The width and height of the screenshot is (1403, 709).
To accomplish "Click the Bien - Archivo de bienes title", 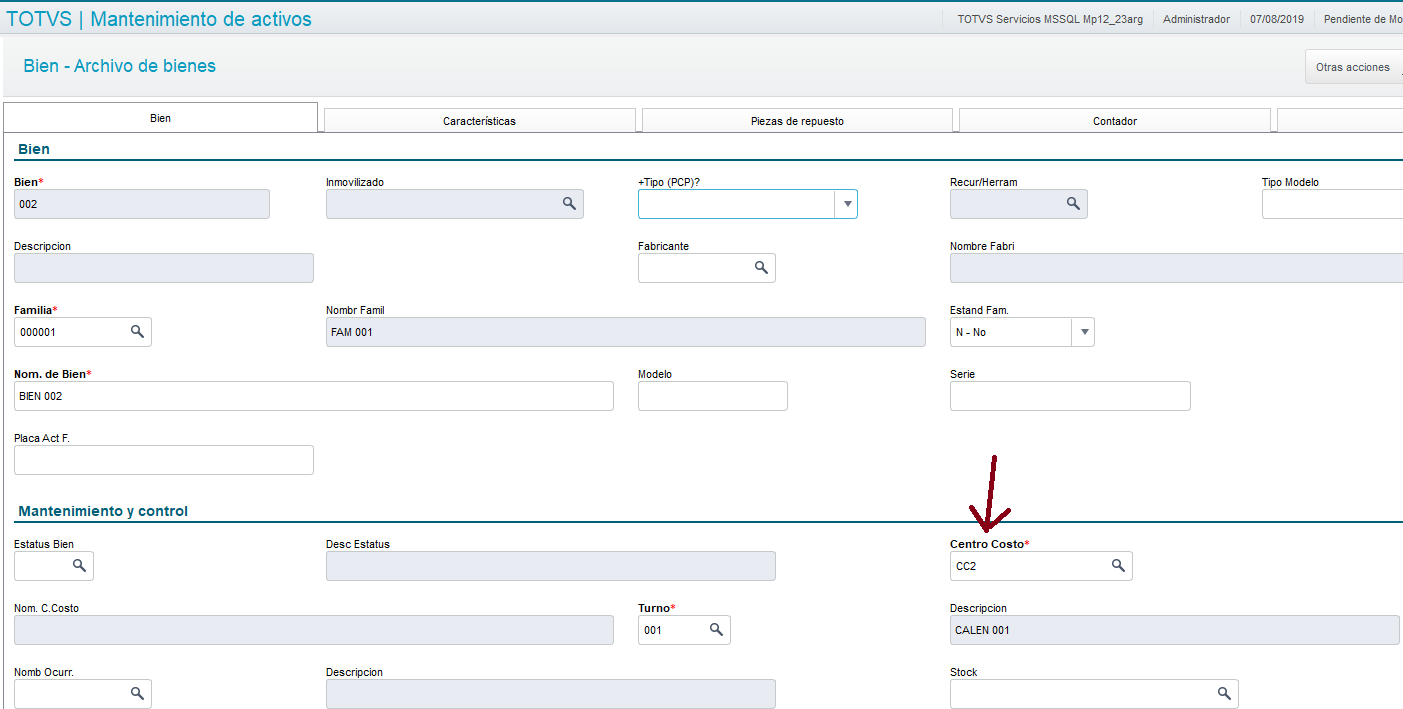I will pyautogui.click(x=119, y=66).
